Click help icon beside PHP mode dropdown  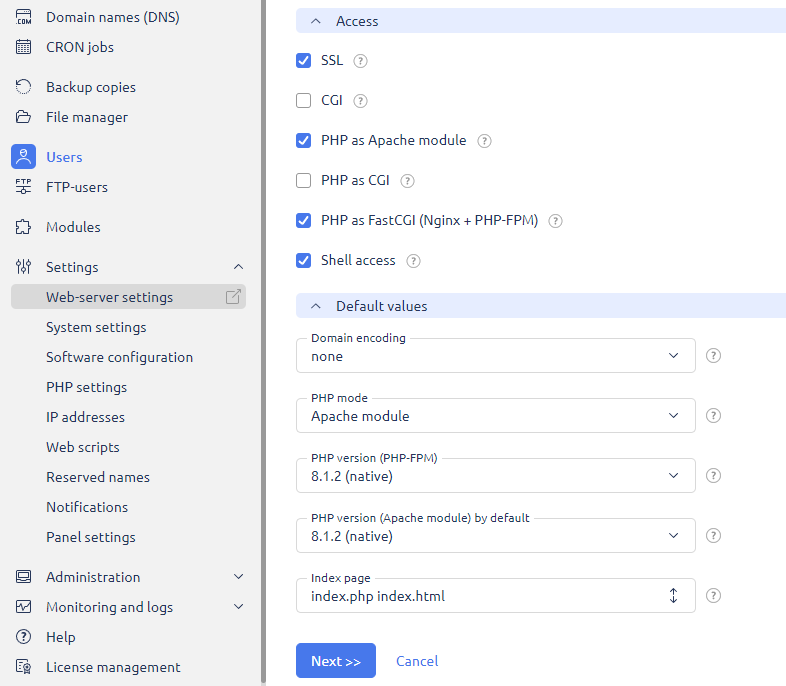coord(713,416)
